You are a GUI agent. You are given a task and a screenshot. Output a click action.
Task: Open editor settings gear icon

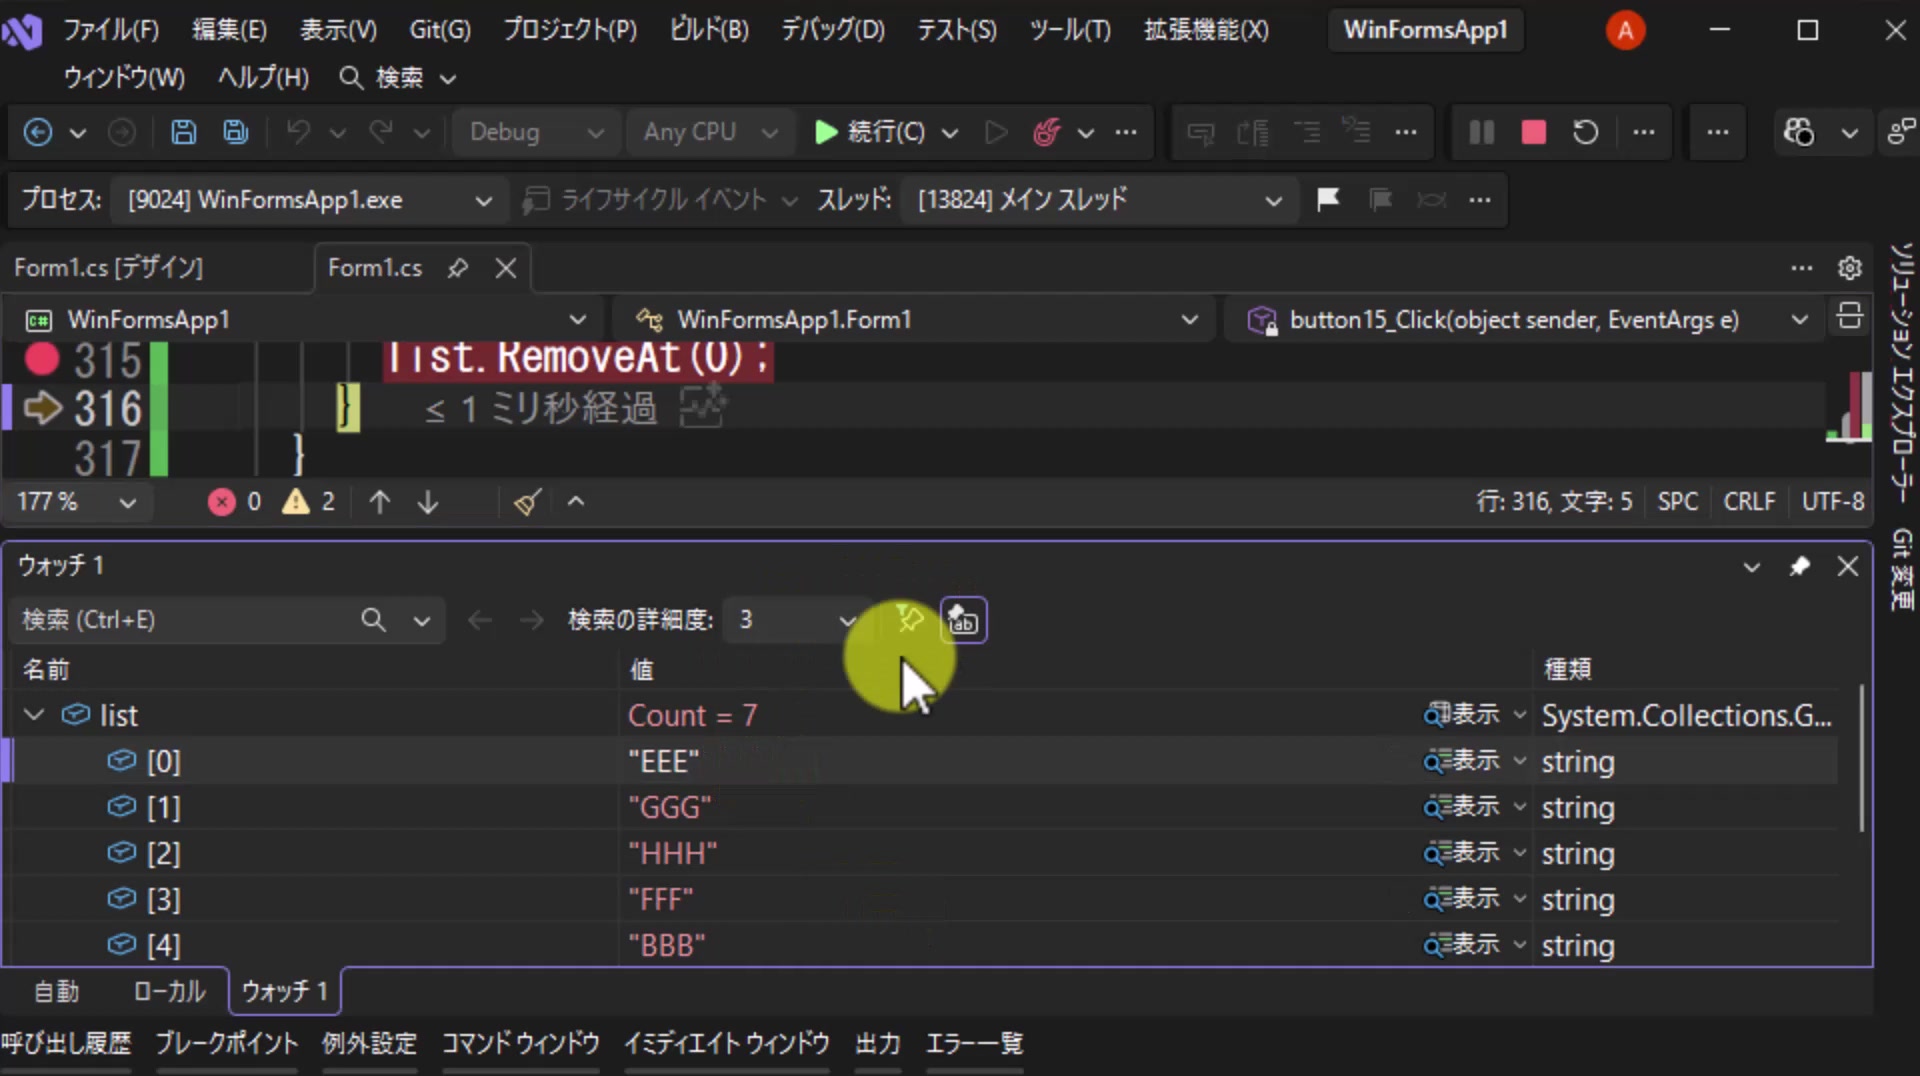click(x=1850, y=268)
